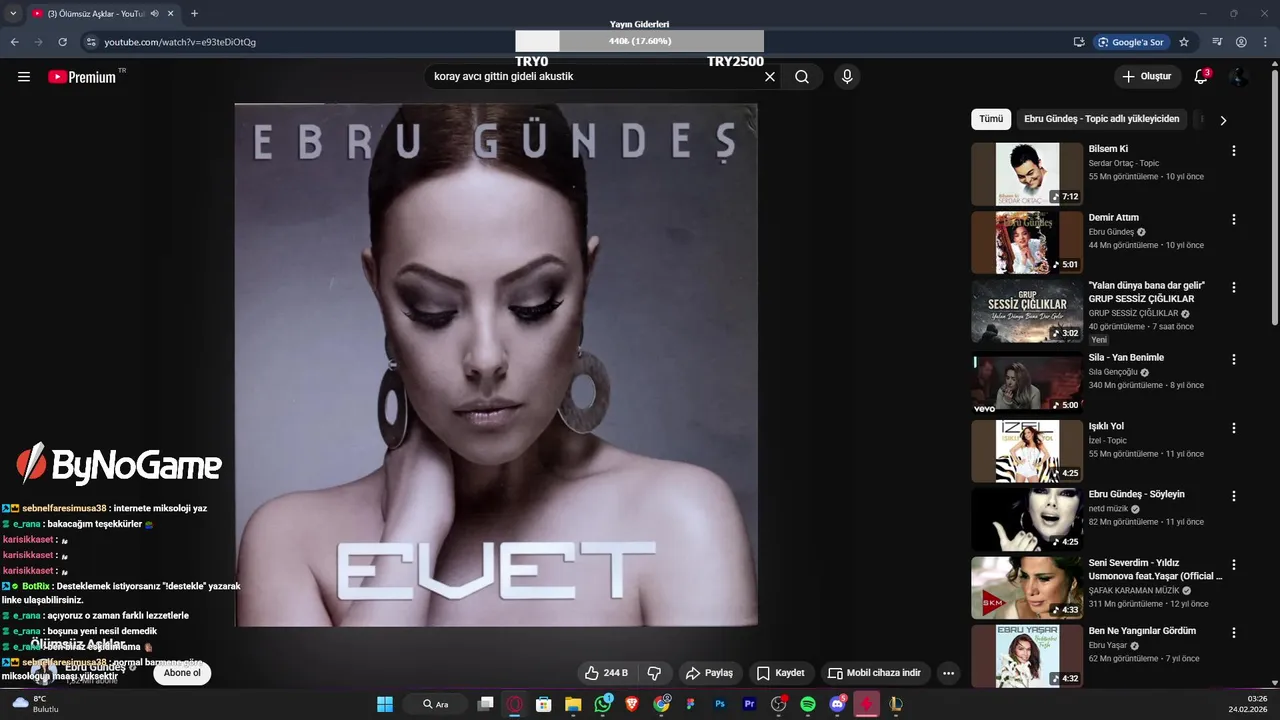Open YouTube notifications bell

(1201, 77)
